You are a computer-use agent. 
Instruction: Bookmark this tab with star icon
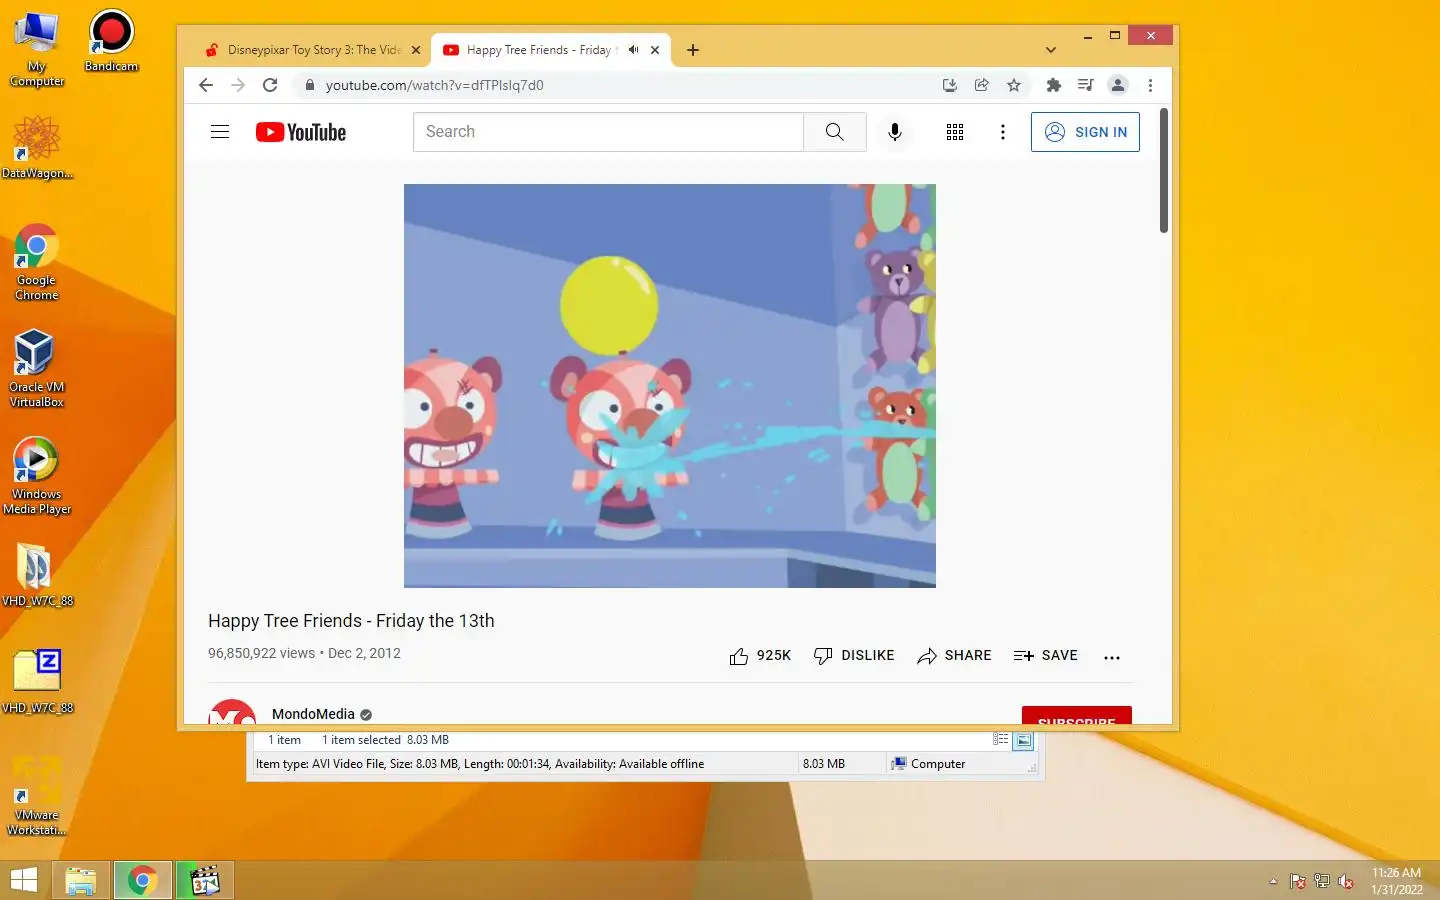tap(1014, 85)
